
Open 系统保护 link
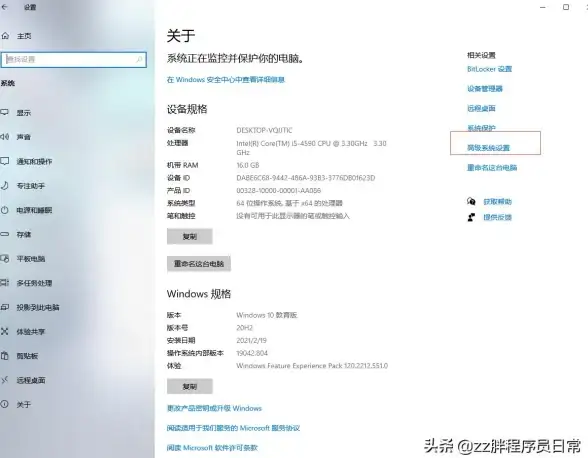[481, 128]
